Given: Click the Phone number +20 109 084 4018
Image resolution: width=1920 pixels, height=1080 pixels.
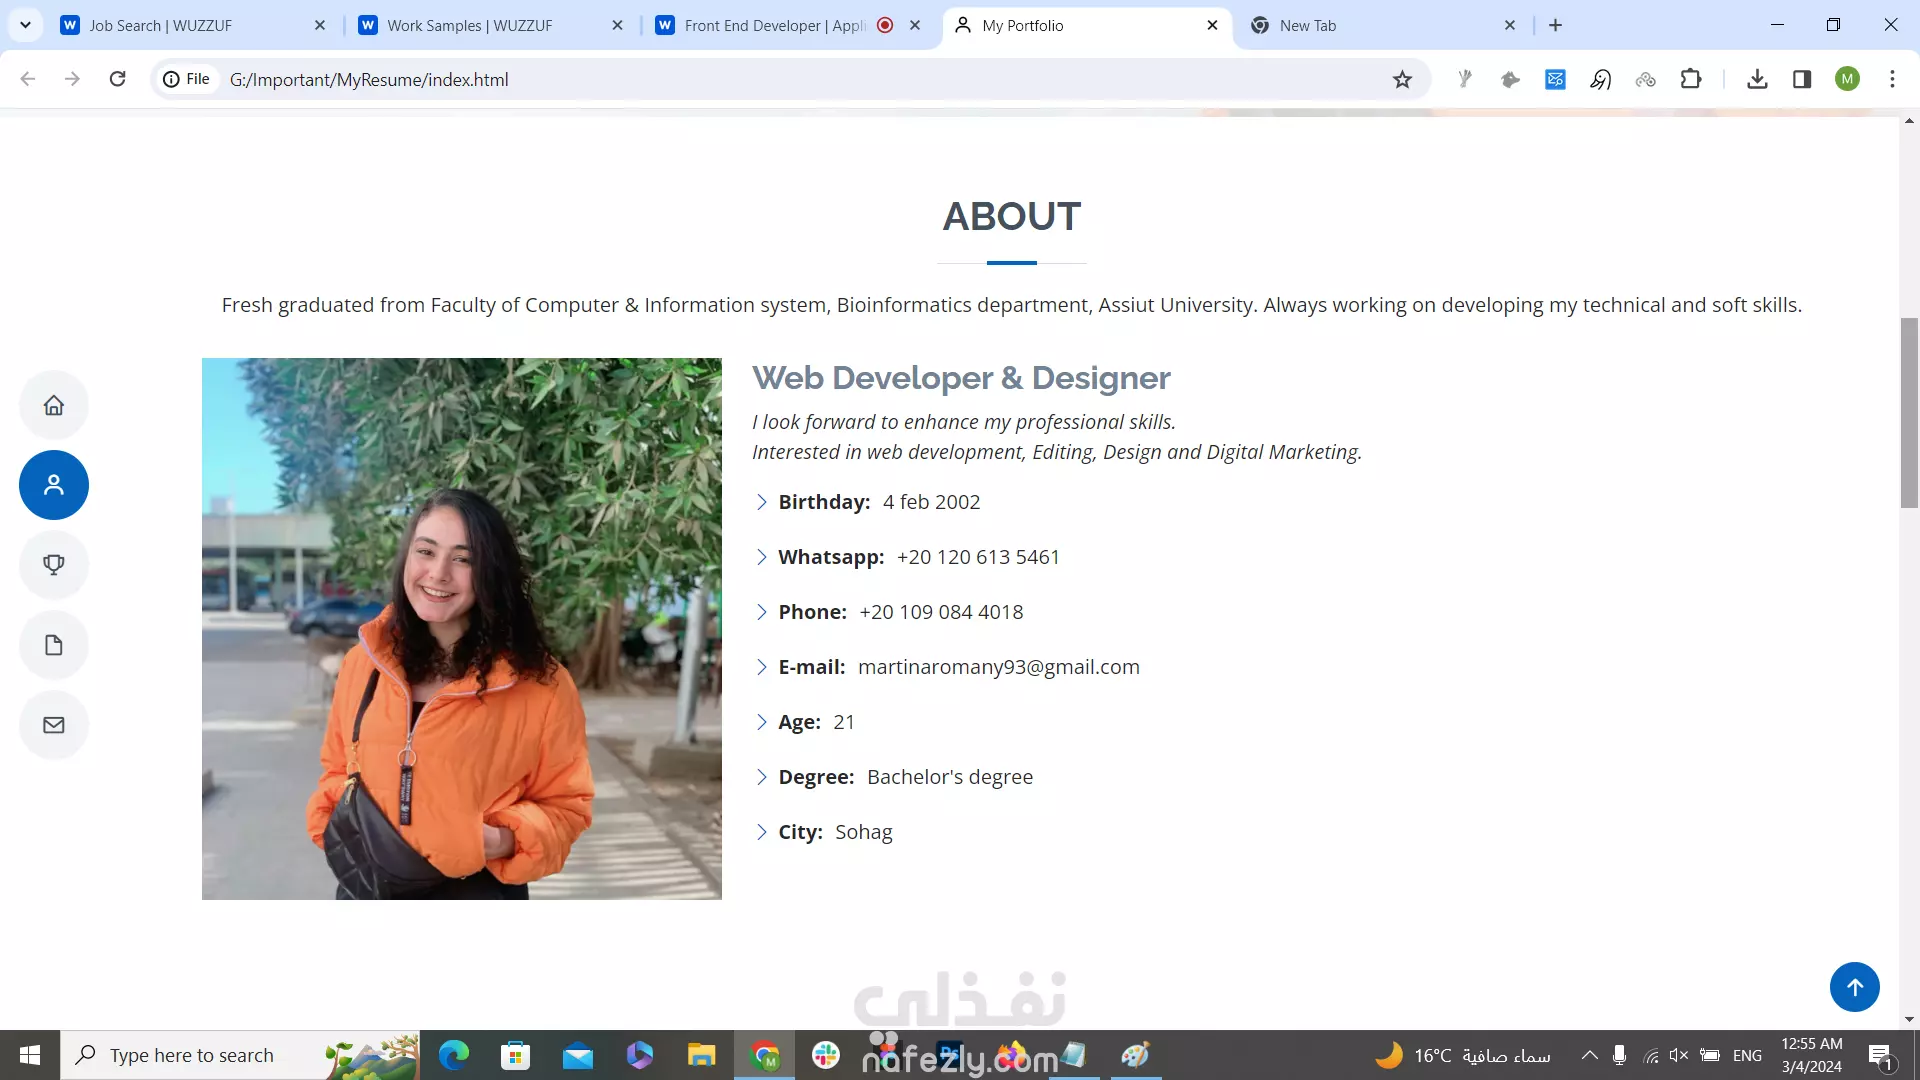Looking at the screenshot, I should pos(941,612).
